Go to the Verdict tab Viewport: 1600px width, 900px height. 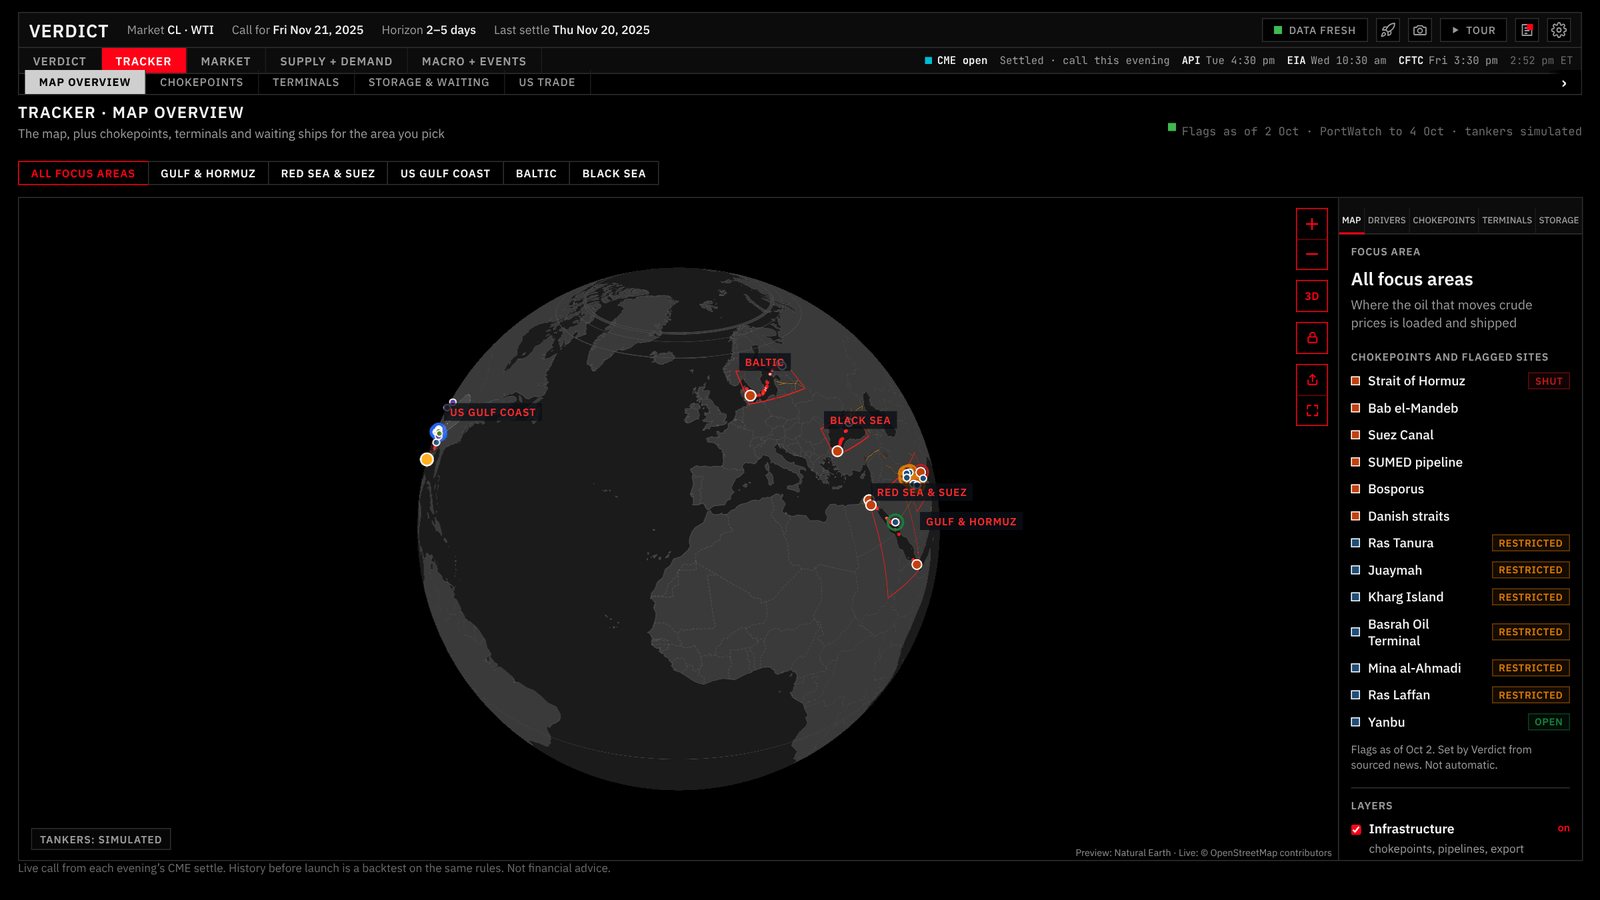coord(60,61)
